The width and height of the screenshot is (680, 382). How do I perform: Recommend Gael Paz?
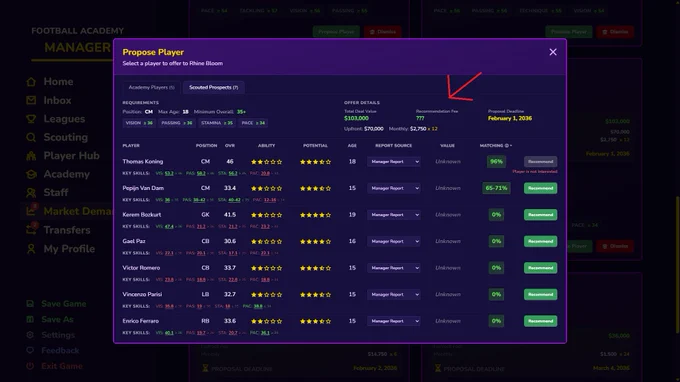540,241
